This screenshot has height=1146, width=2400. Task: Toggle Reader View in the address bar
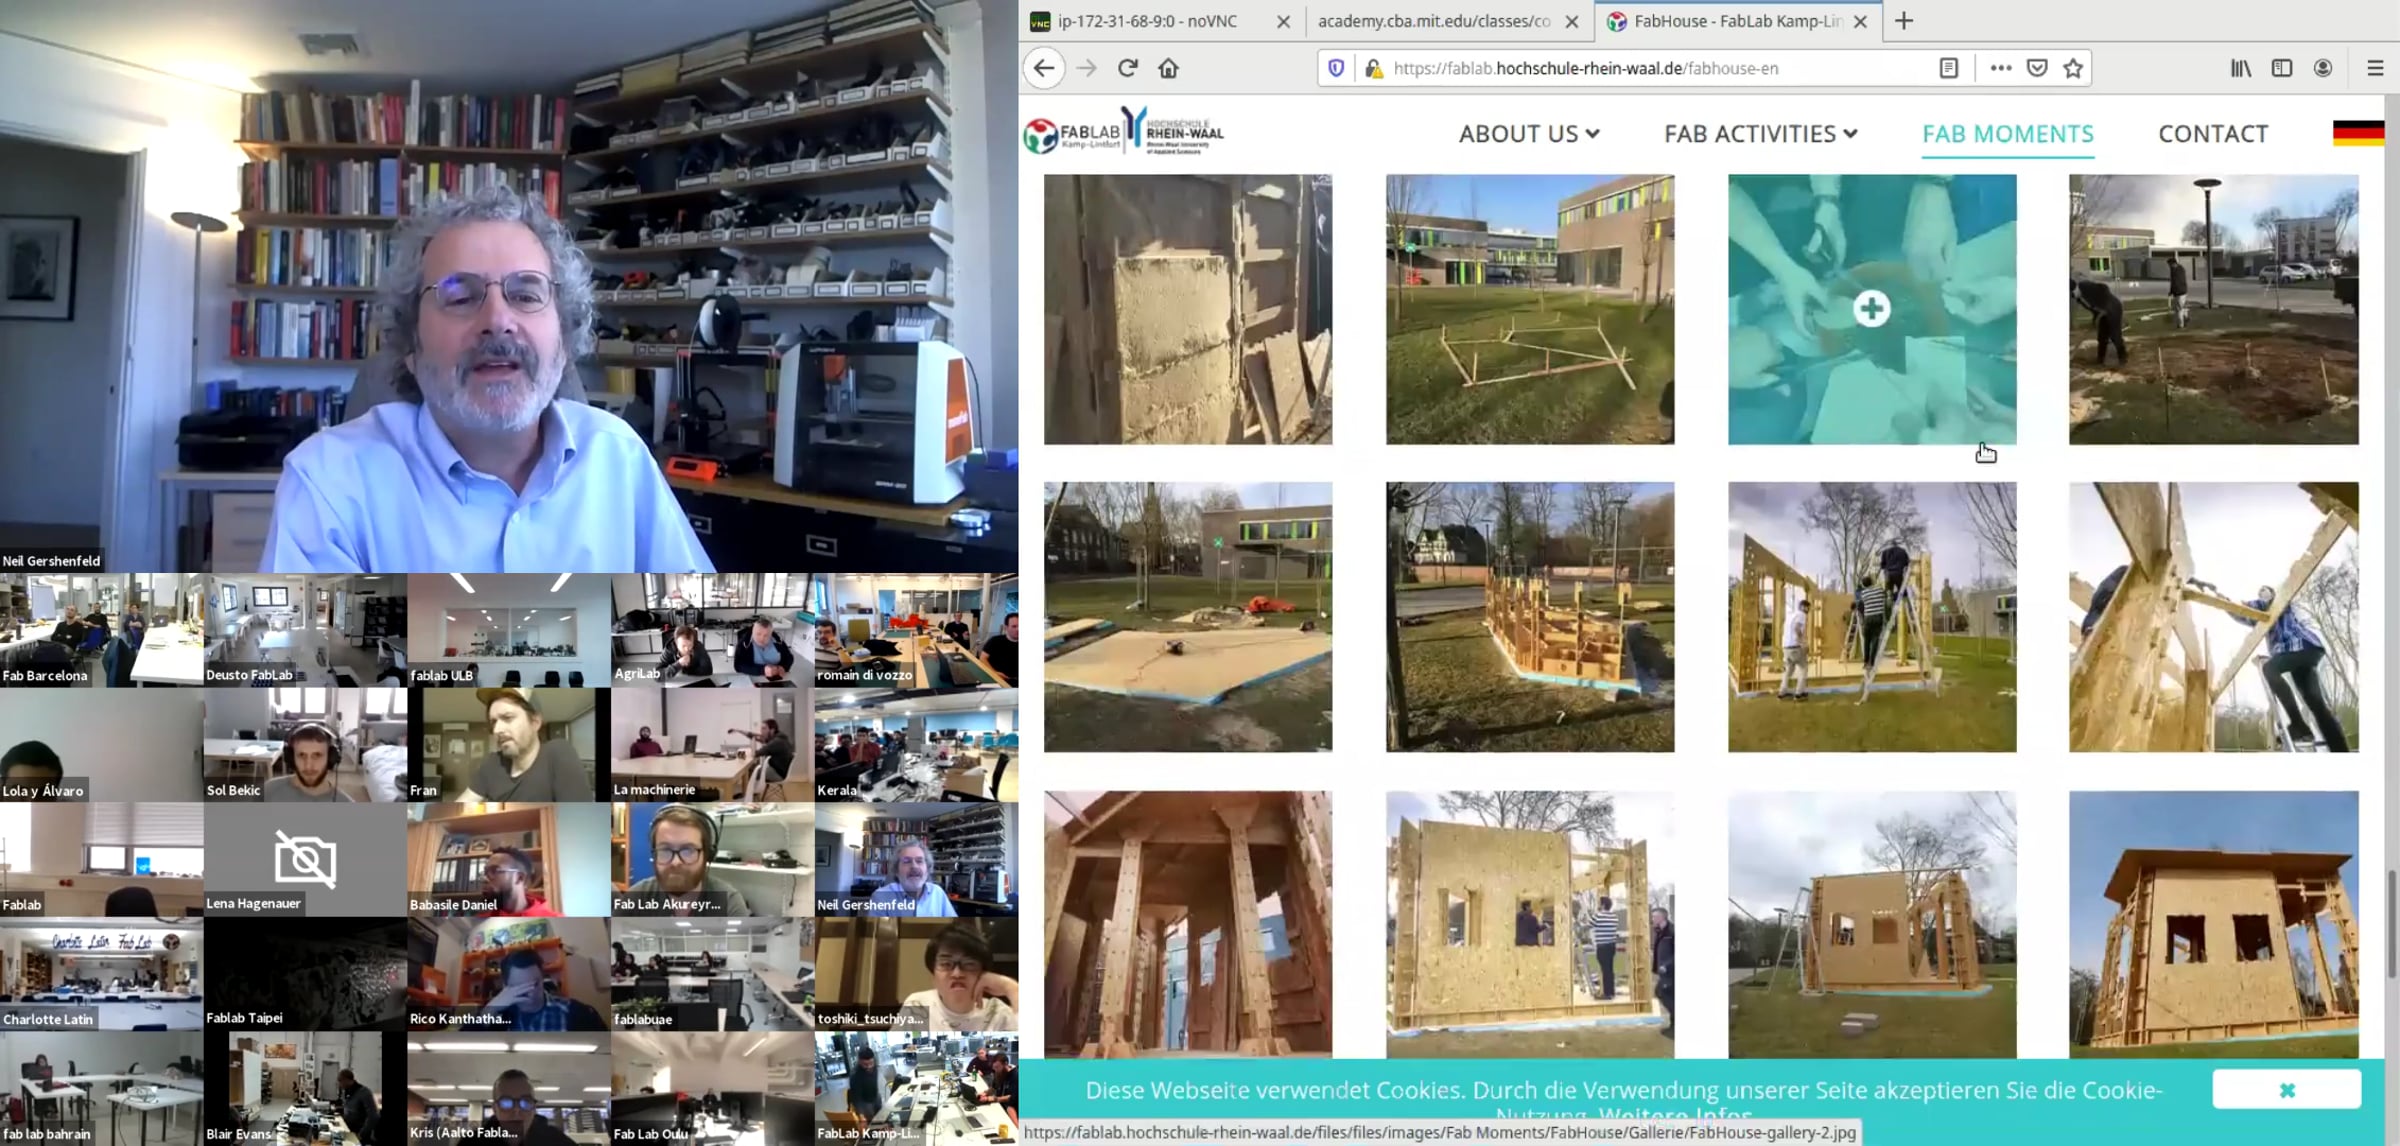(x=1948, y=68)
